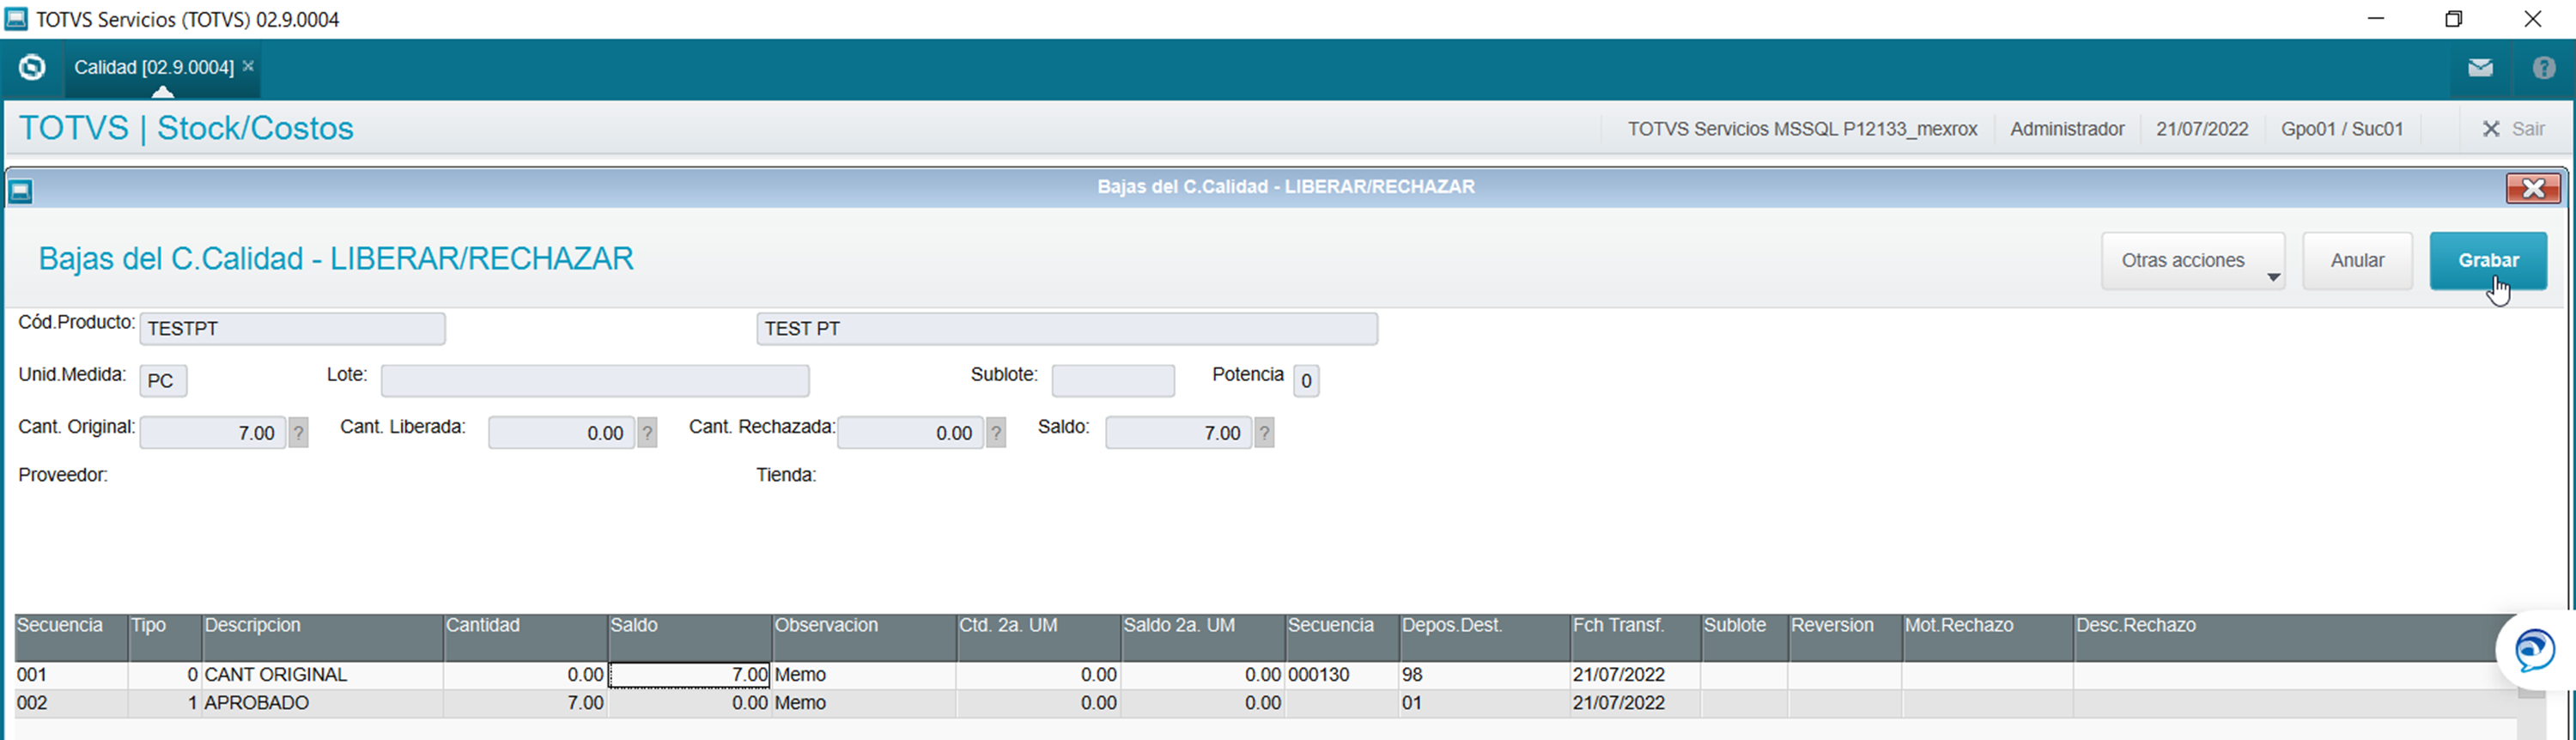Click the Memo cell in APROBADO row
Viewport: 2576px width, 740px height.
pyautogui.click(x=865, y=703)
